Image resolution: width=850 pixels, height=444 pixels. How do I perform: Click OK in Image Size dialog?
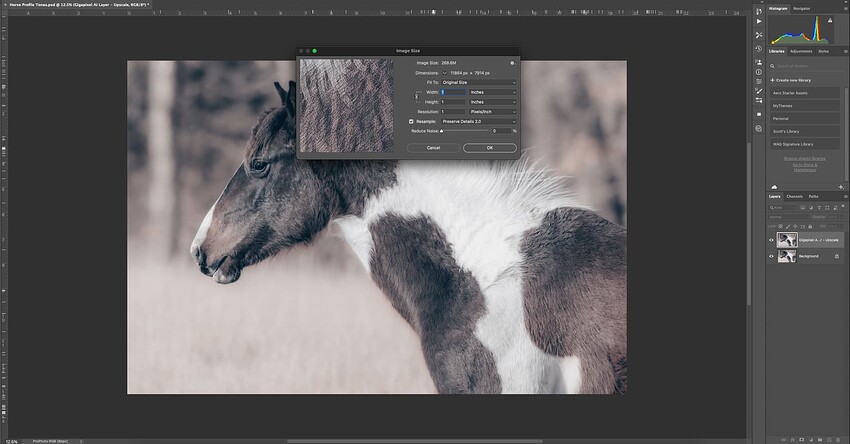(490, 147)
